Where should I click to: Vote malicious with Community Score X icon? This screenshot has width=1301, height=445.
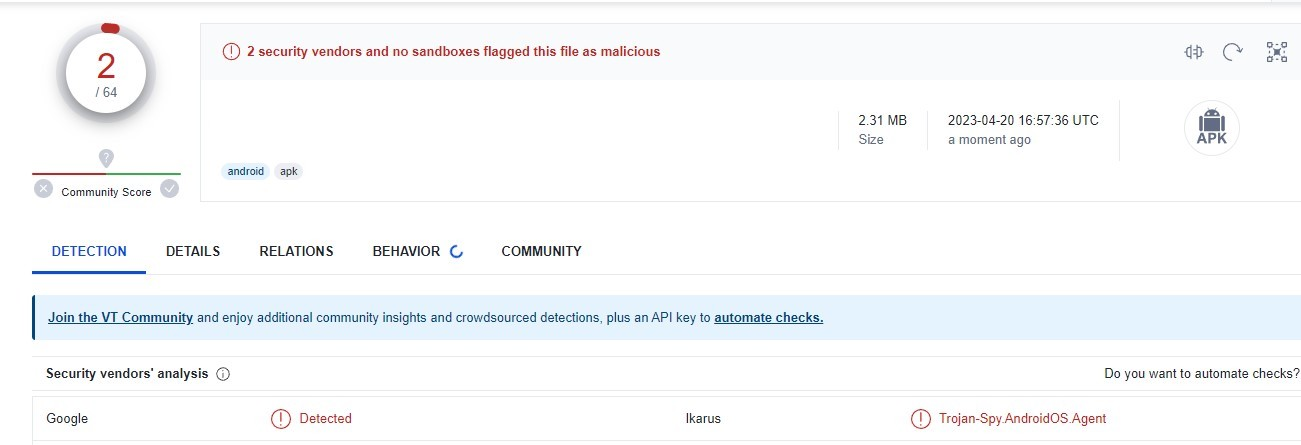point(43,189)
